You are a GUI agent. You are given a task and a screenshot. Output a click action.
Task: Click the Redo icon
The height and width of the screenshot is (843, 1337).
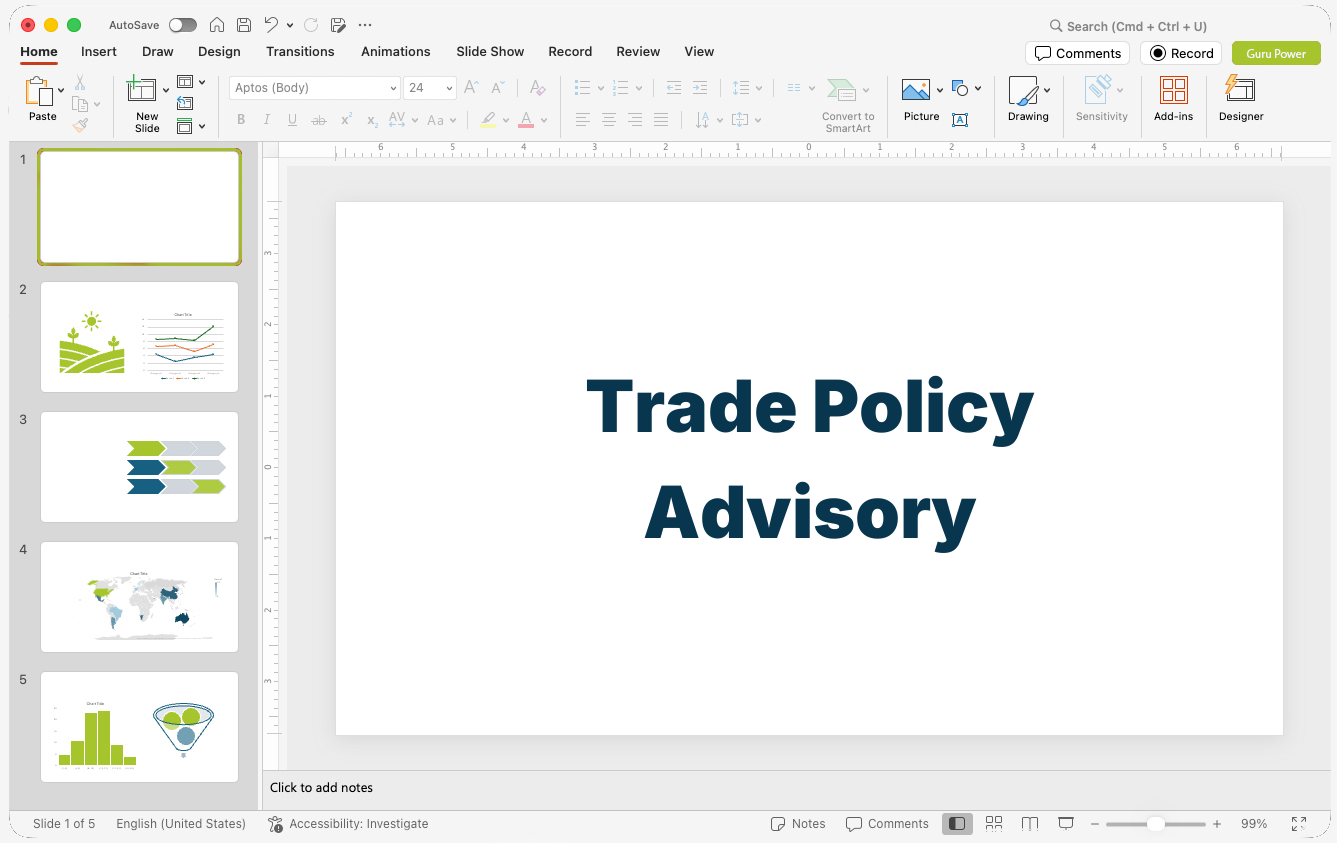[x=311, y=25]
